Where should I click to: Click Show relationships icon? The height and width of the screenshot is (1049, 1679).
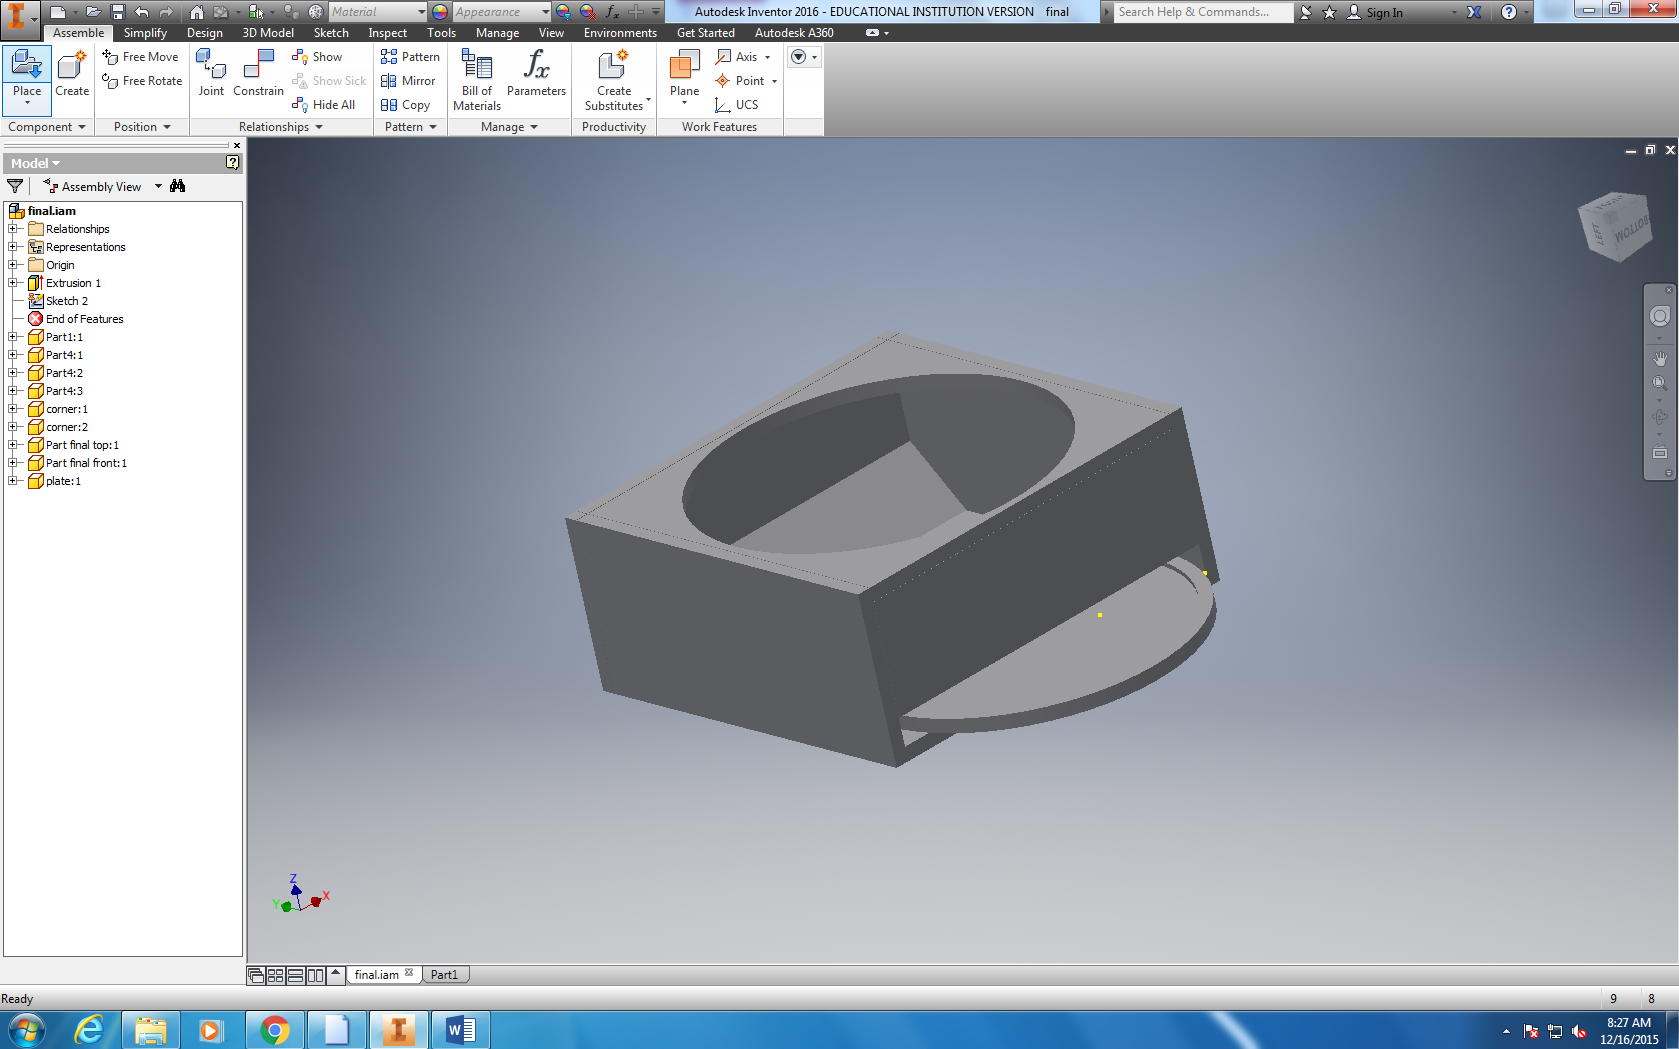click(x=317, y=57)
